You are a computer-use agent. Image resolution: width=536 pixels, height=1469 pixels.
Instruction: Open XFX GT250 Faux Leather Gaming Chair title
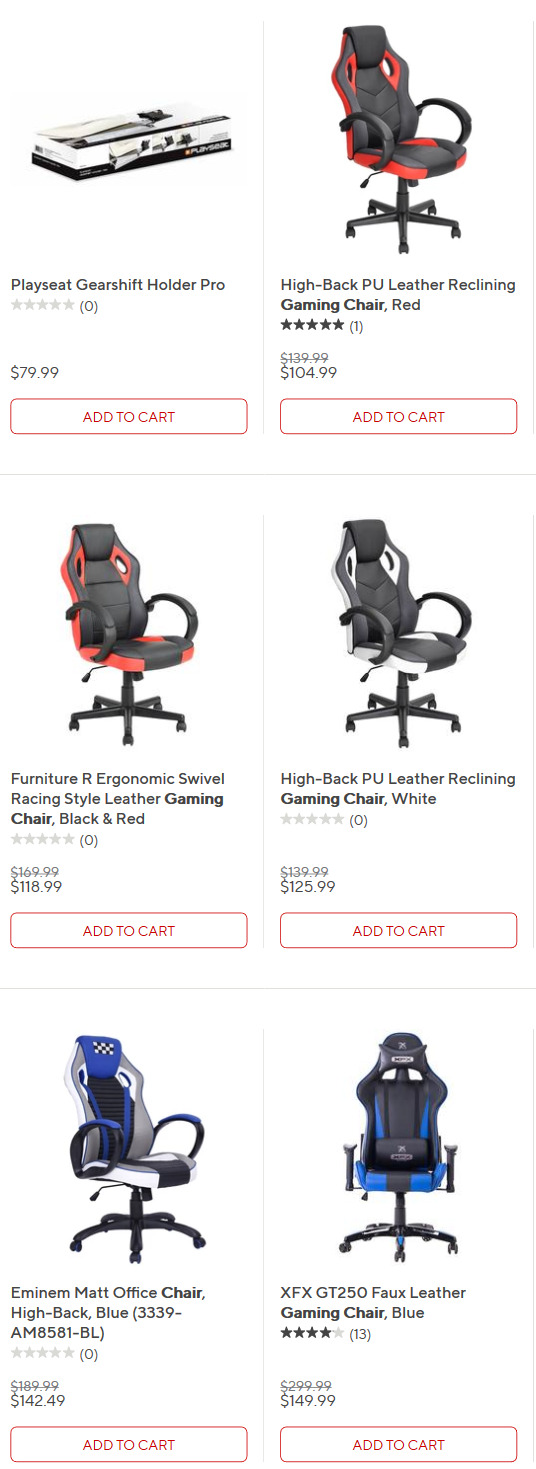pos(373,1303)
